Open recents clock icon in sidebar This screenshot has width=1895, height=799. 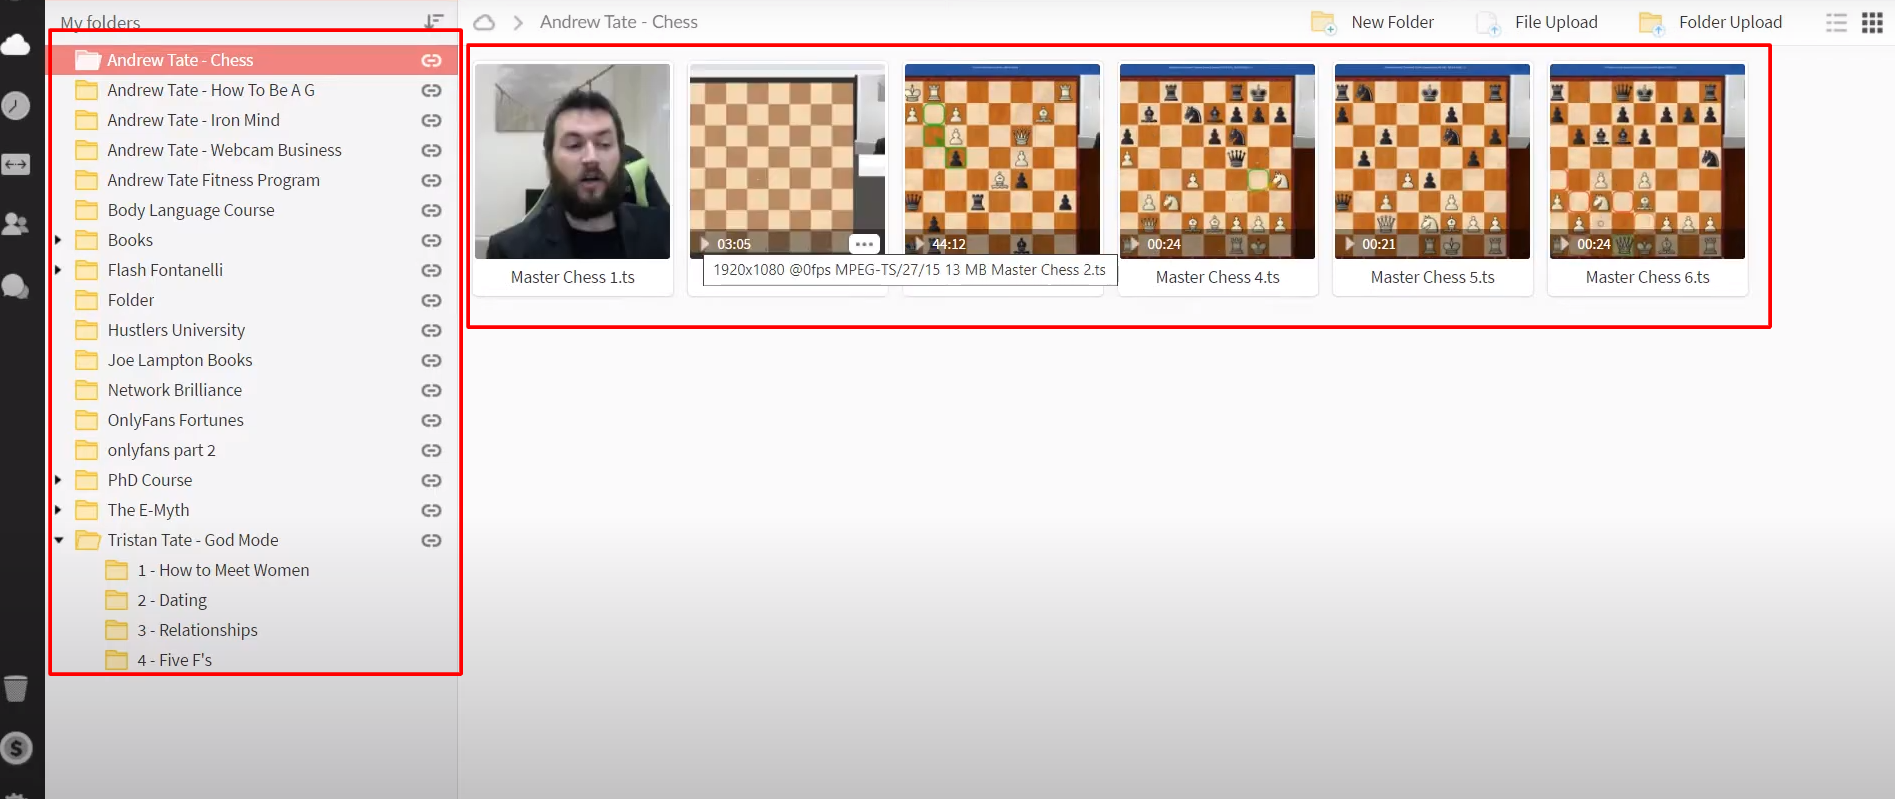16,105
